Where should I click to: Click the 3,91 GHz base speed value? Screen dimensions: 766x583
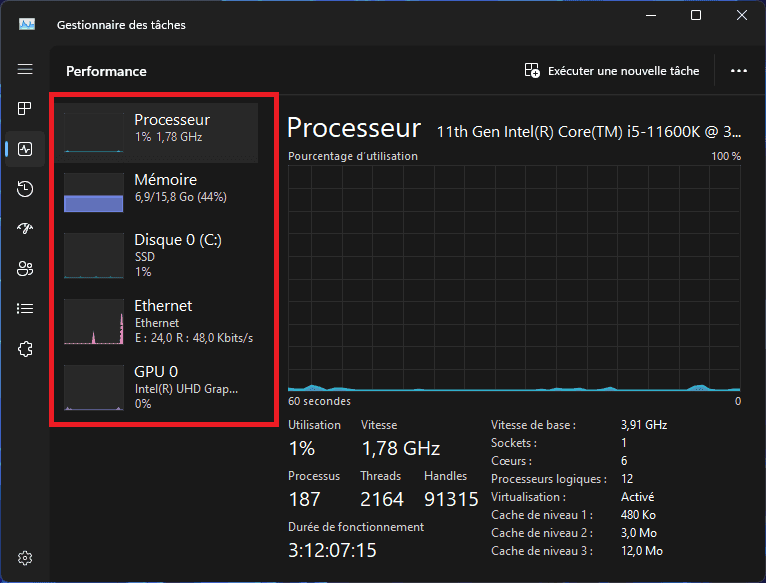[644, 425]
